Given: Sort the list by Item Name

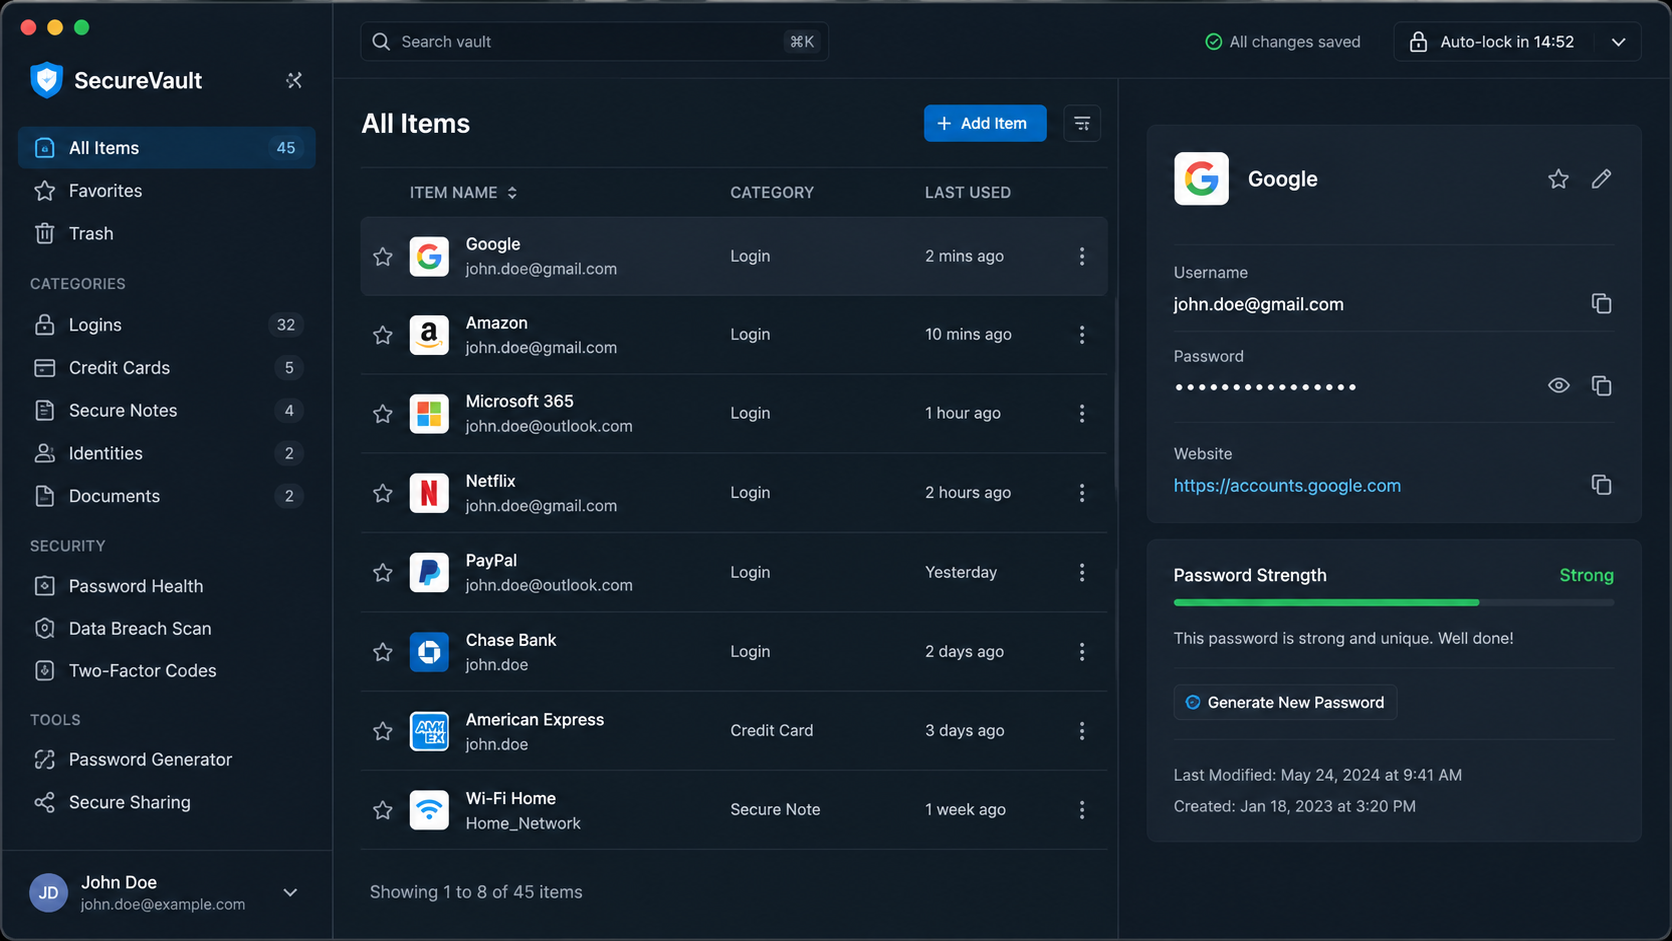Looking at the screenshot, I should pyautogui.click(x=463, y=192).
